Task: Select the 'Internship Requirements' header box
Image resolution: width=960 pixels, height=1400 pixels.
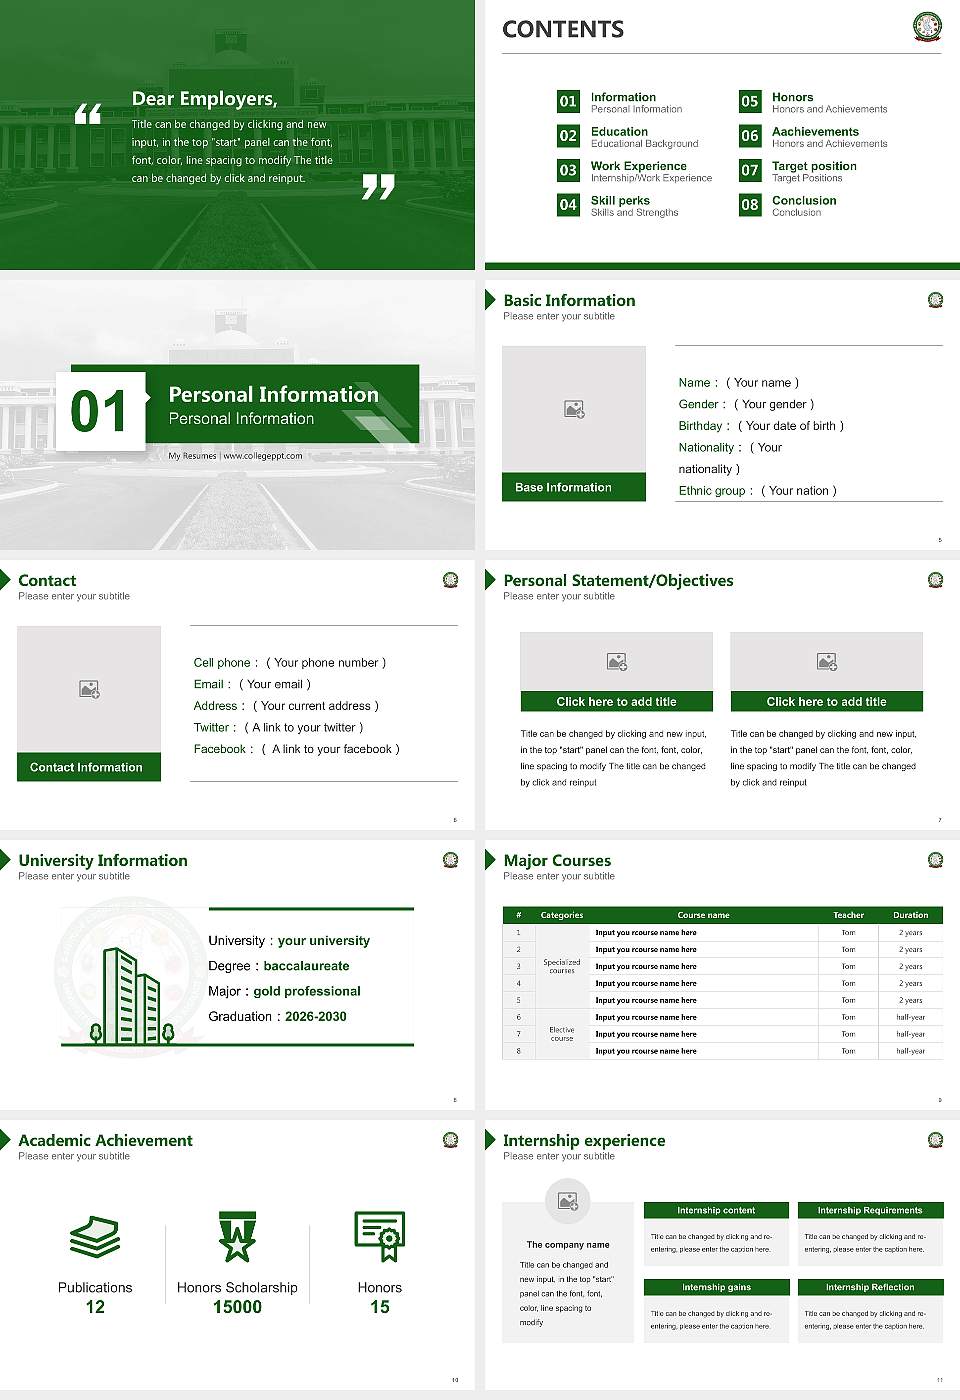Action: pyautogui.click(x=870, y=1210)
